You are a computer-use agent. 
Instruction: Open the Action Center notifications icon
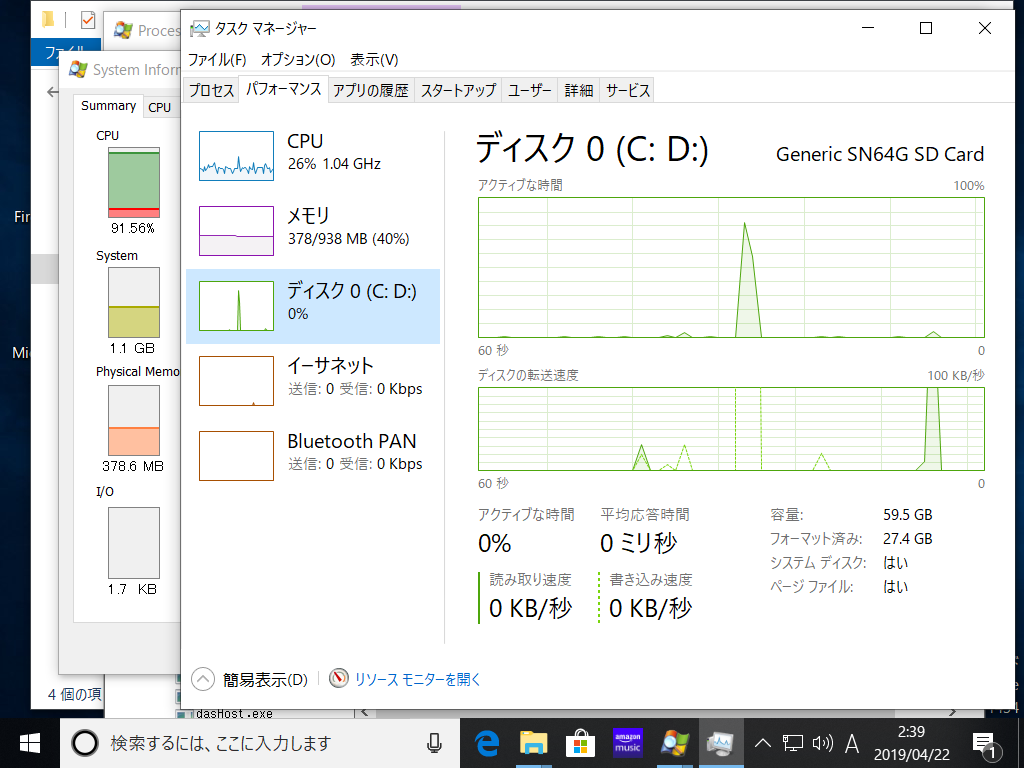(x=985, y=744)
